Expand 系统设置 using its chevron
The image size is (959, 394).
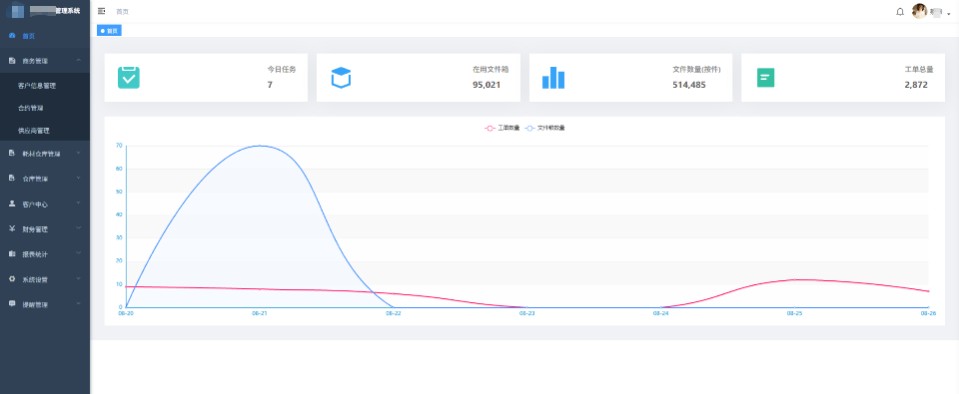79,278
